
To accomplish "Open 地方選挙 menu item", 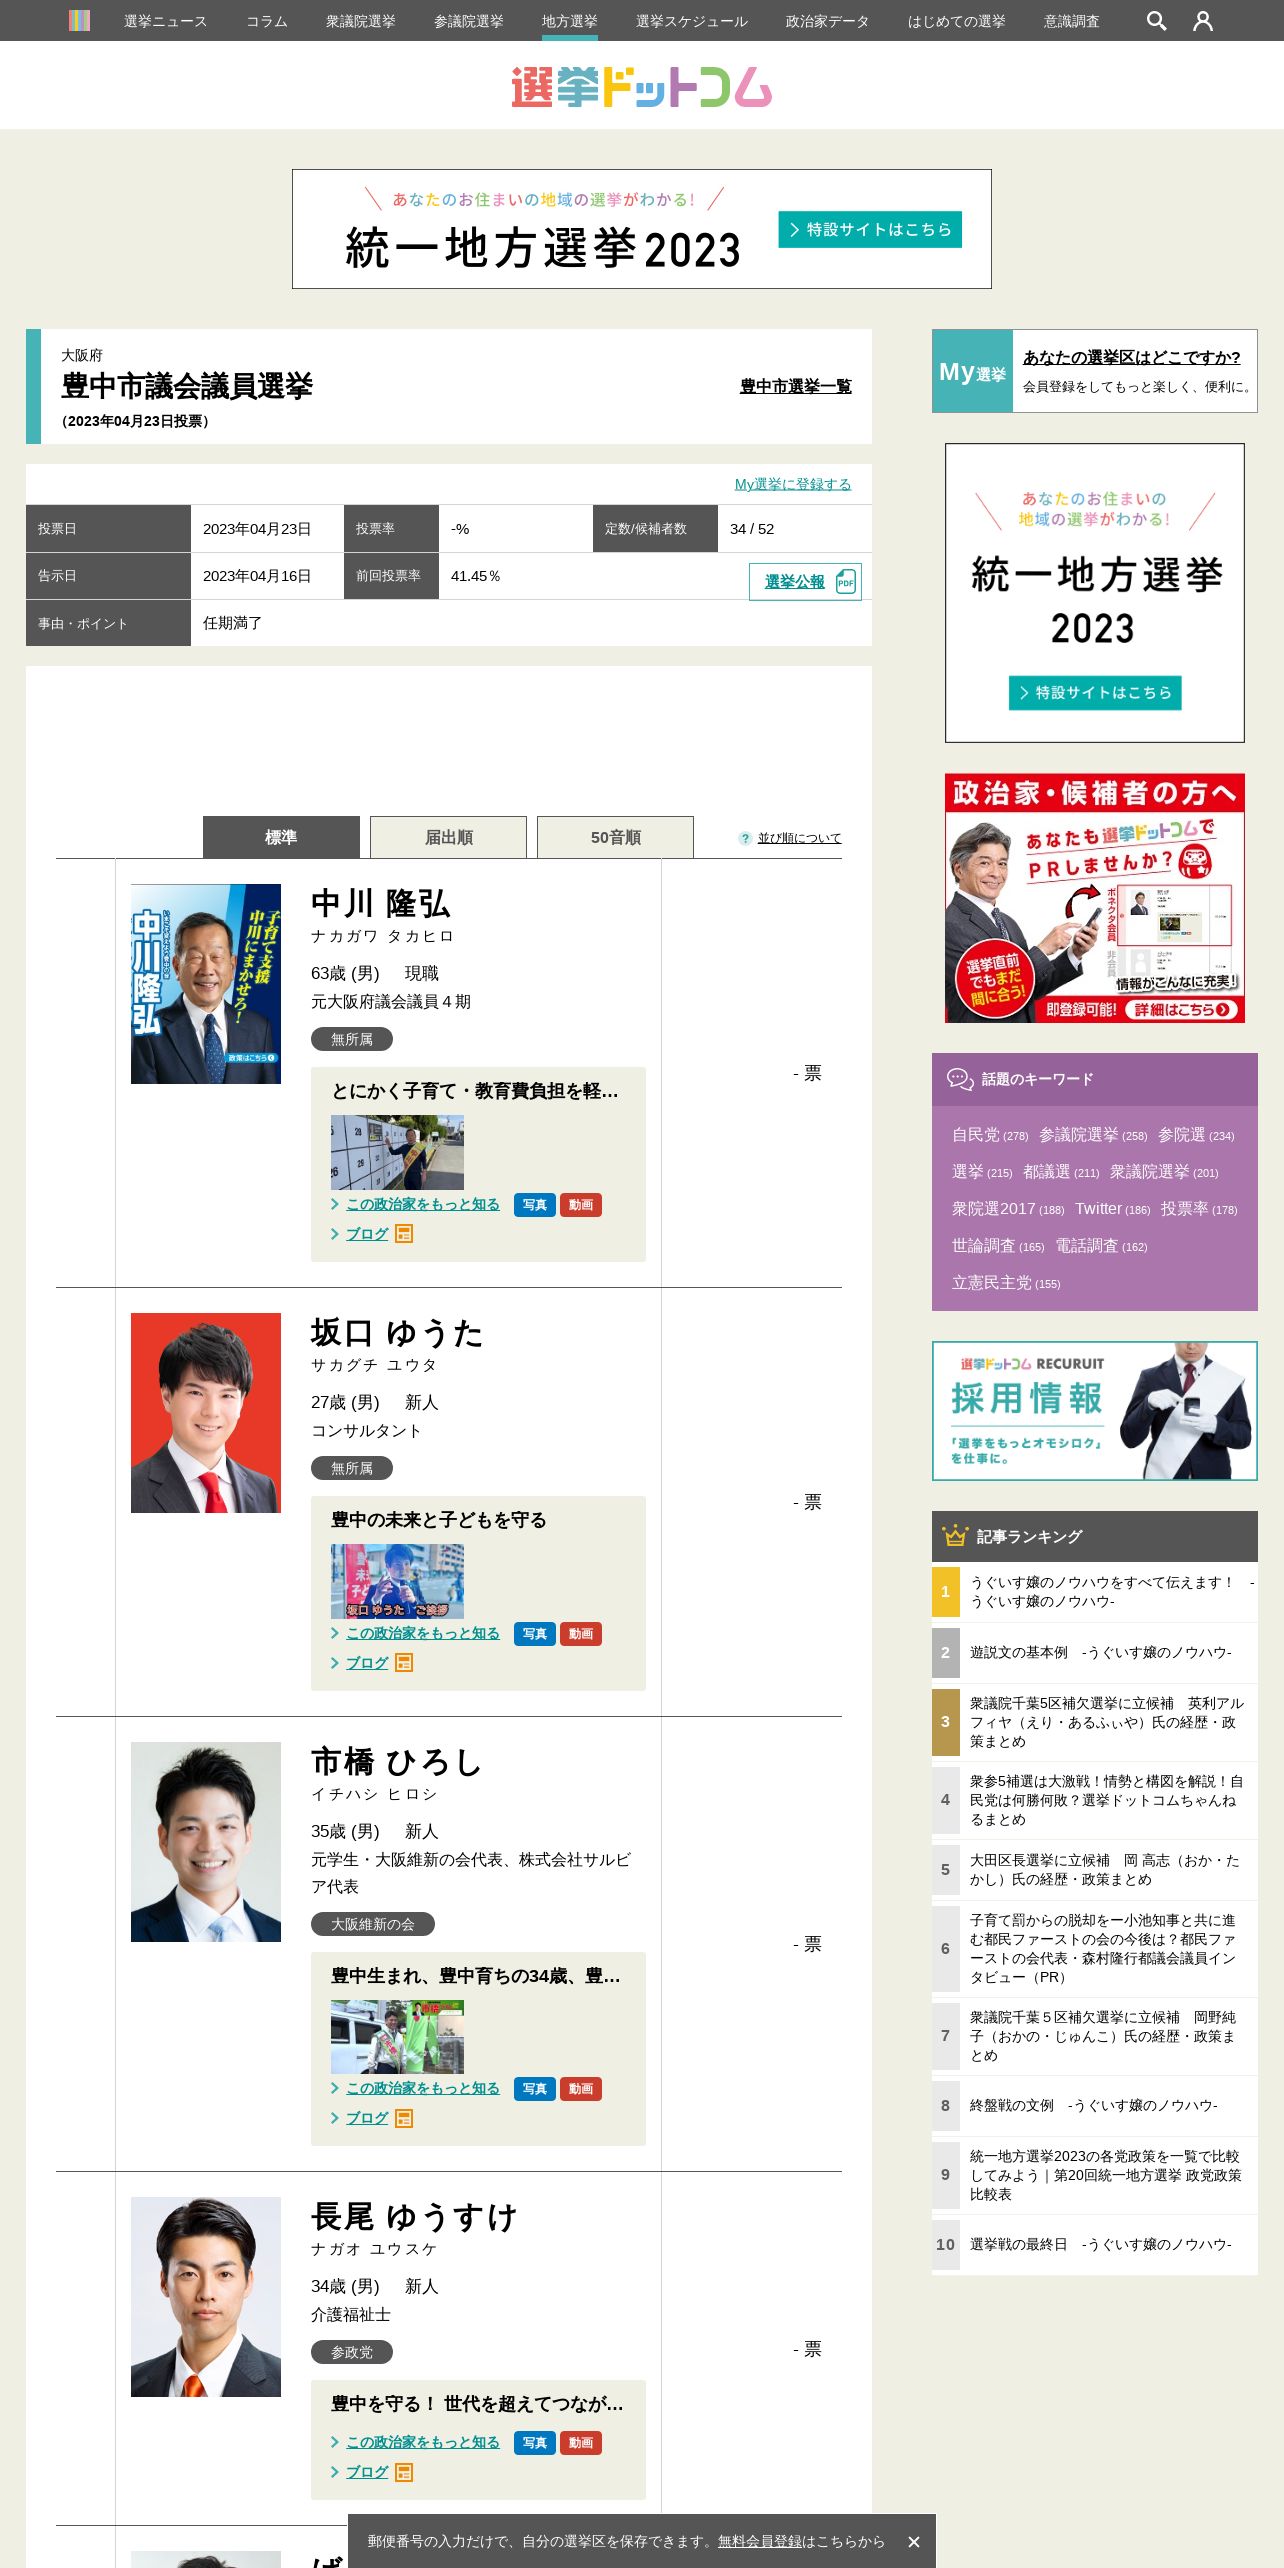I will click(569, 21).
